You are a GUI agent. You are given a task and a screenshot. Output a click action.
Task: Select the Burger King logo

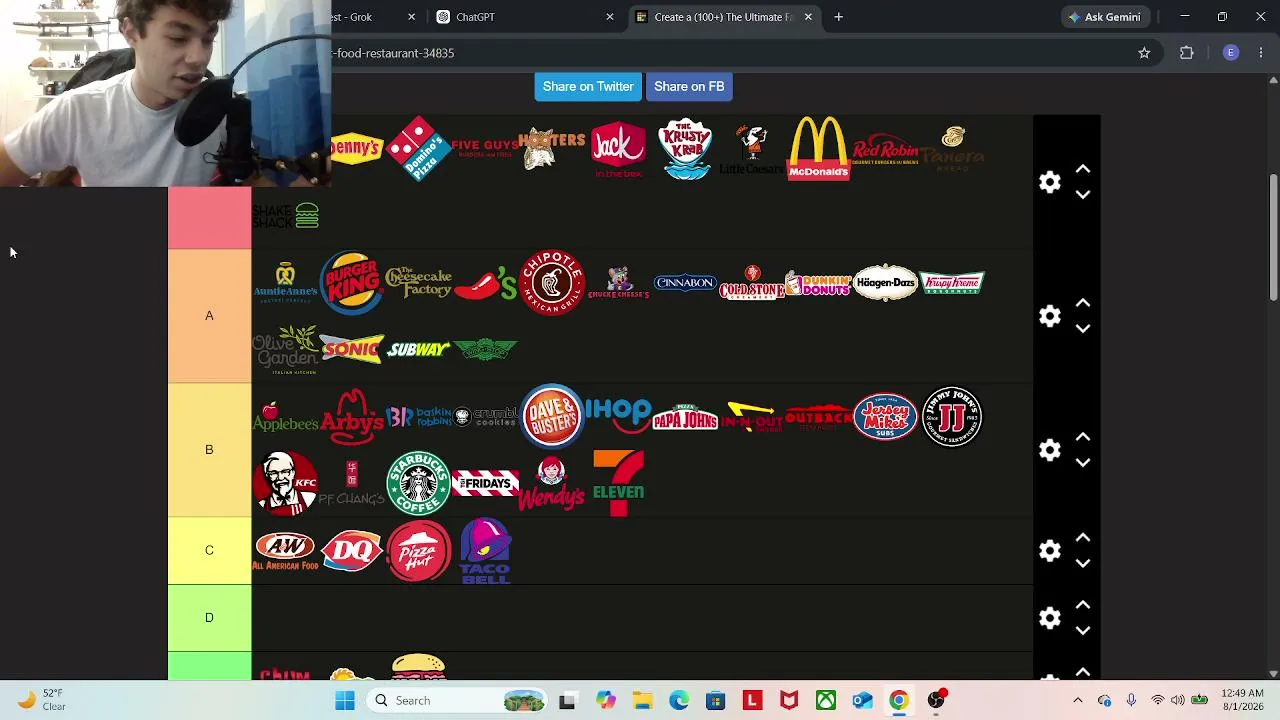pyautogui.click(x=351, y=283)
